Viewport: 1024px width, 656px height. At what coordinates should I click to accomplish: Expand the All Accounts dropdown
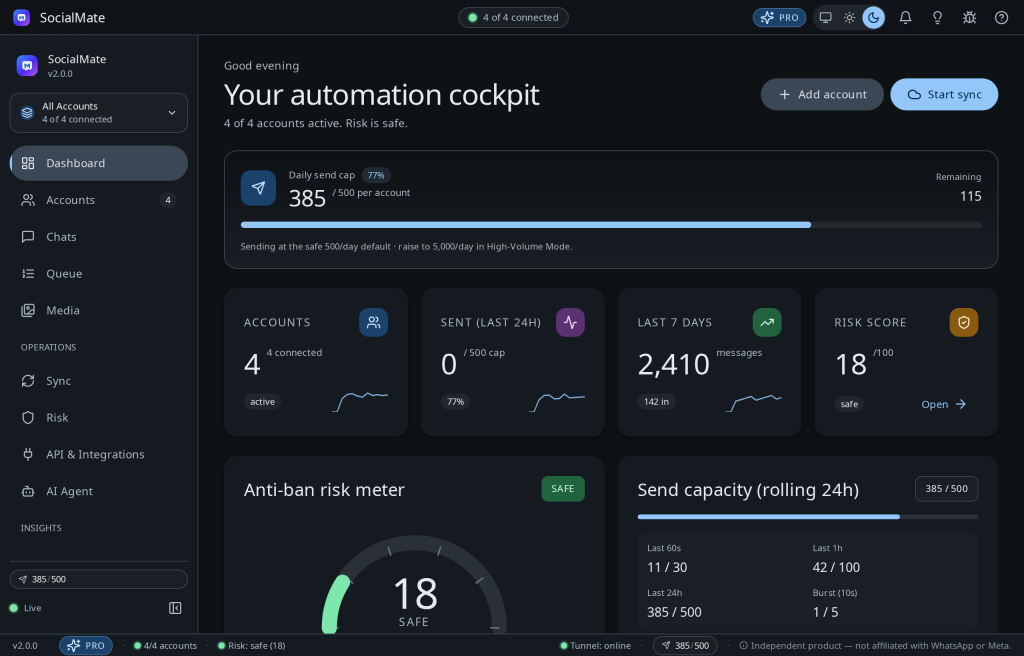tap(99, 112)
